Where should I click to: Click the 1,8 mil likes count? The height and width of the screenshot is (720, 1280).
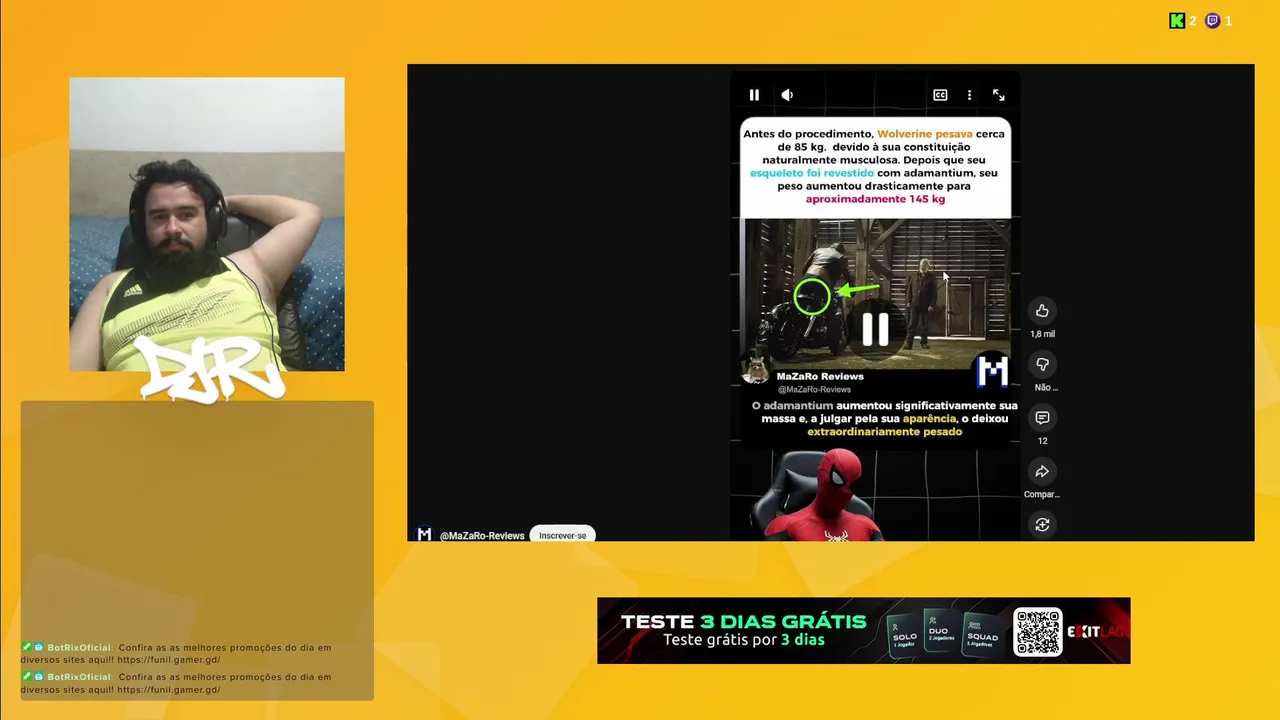[x=1042, y=334]
